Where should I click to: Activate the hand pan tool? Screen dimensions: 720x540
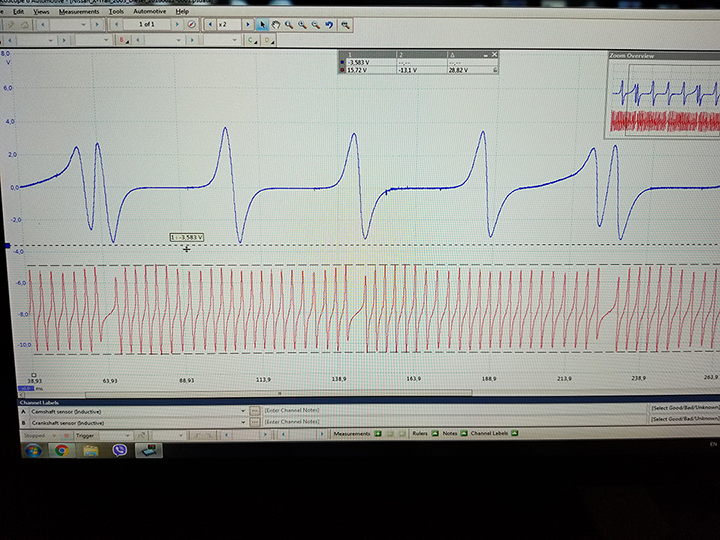click(x=276, y=24)
